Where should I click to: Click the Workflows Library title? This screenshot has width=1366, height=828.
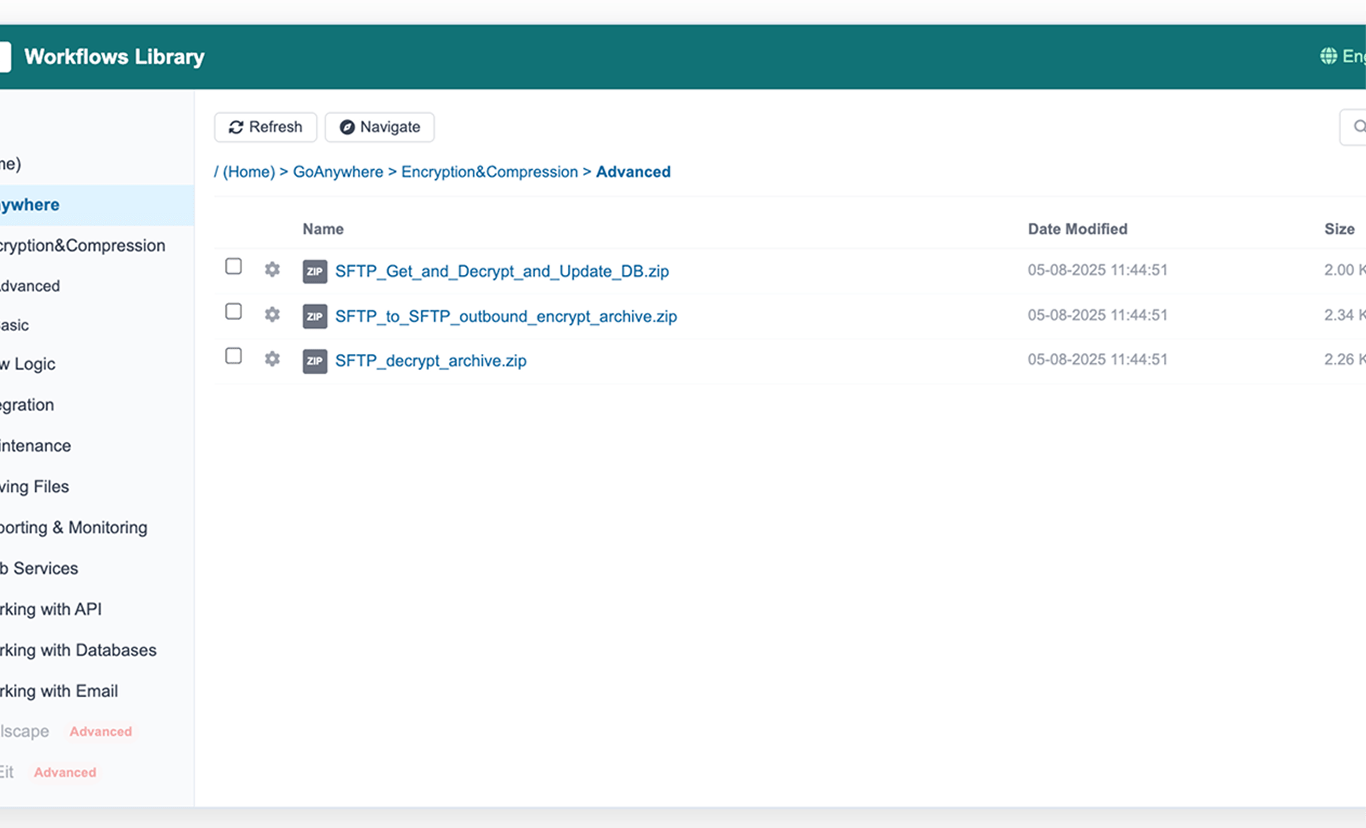point(114,57)
